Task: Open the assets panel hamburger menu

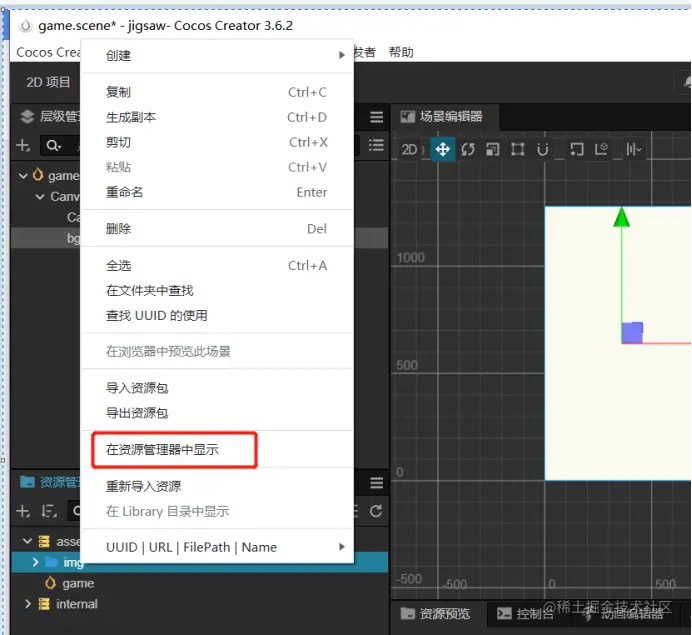Action: (376, 483)
